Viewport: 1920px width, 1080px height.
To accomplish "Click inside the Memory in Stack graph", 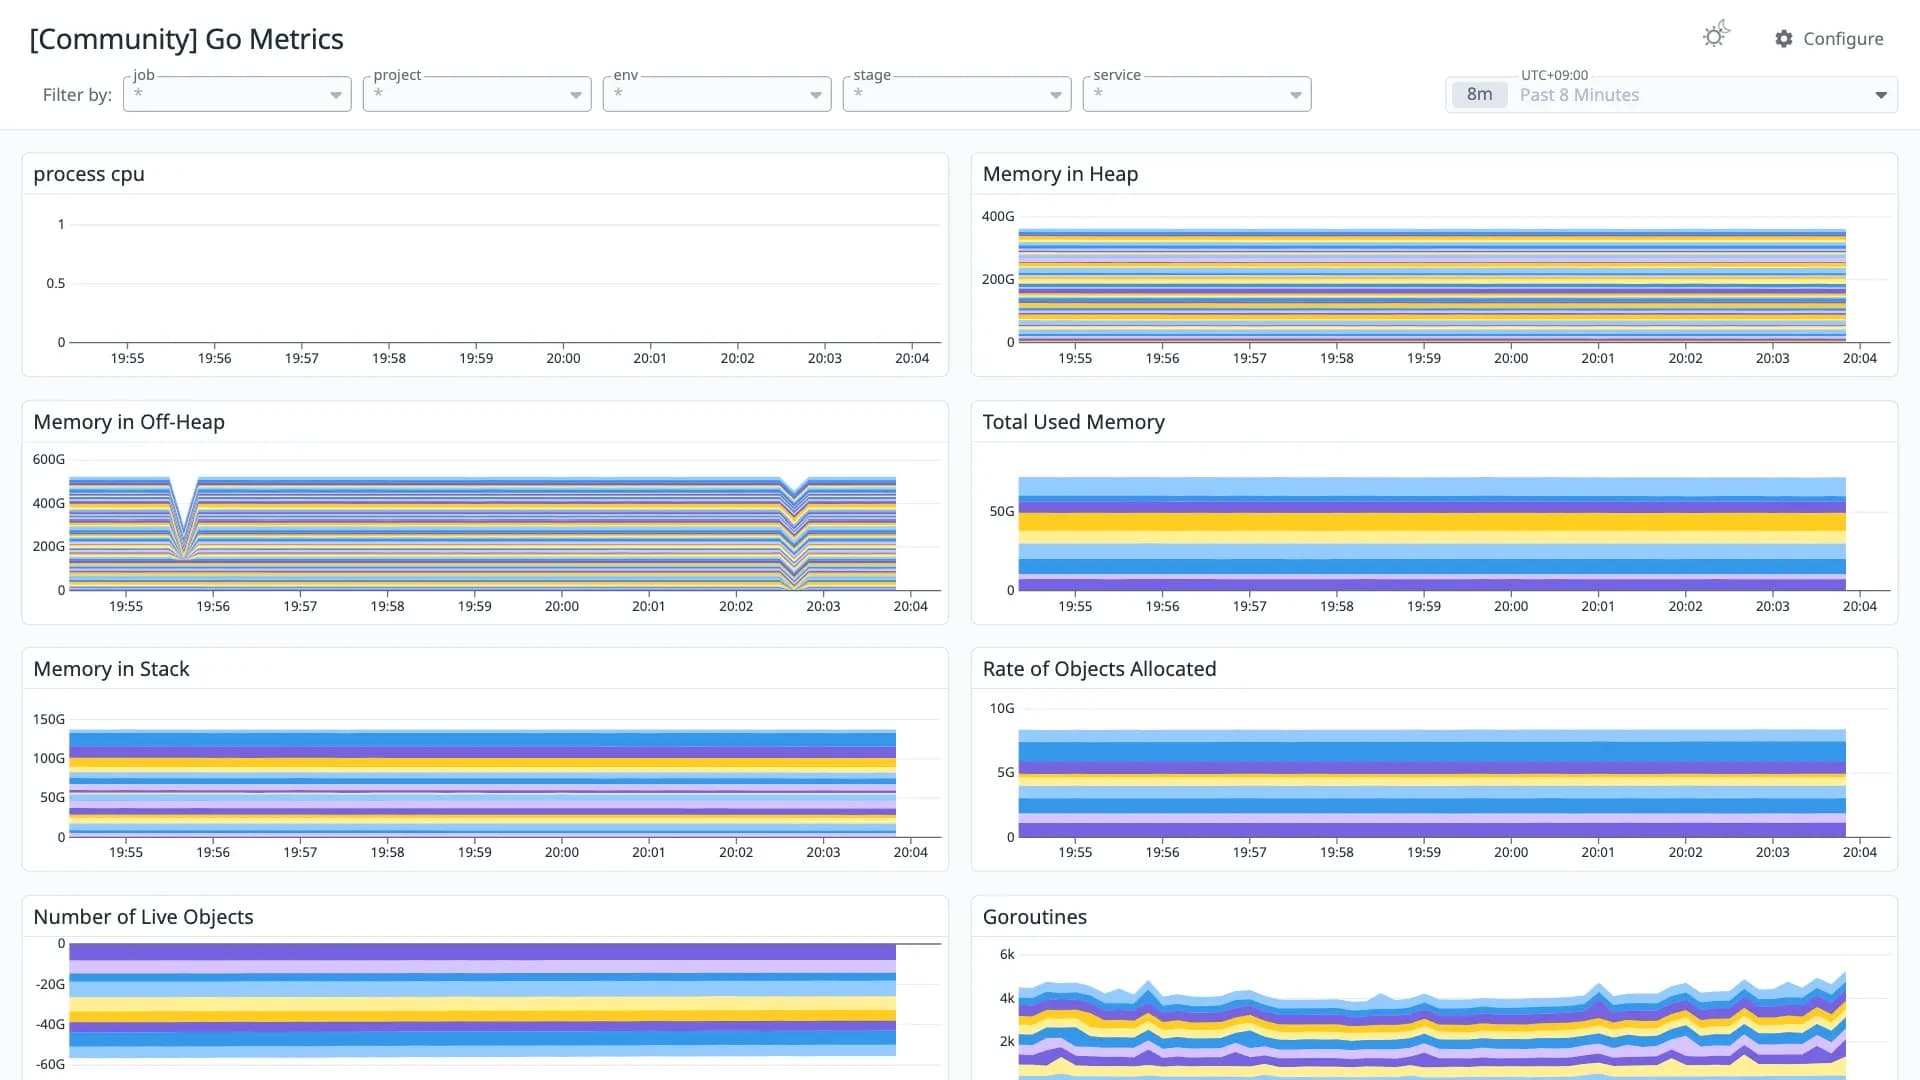I will (482, 783).
